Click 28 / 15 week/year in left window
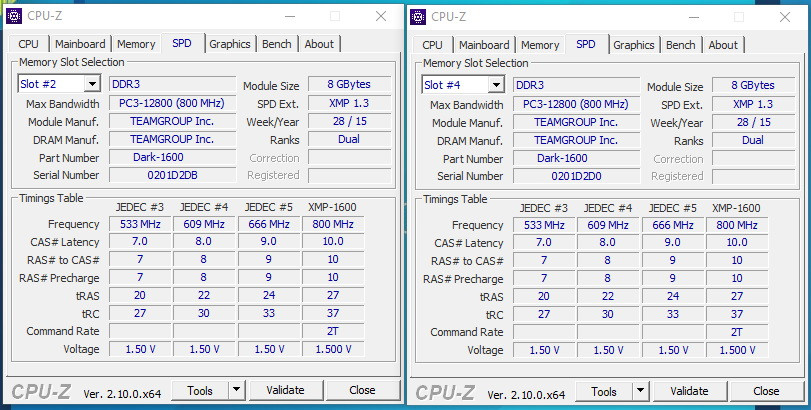This screenshot has height=410, width=811. pos(349,121)
